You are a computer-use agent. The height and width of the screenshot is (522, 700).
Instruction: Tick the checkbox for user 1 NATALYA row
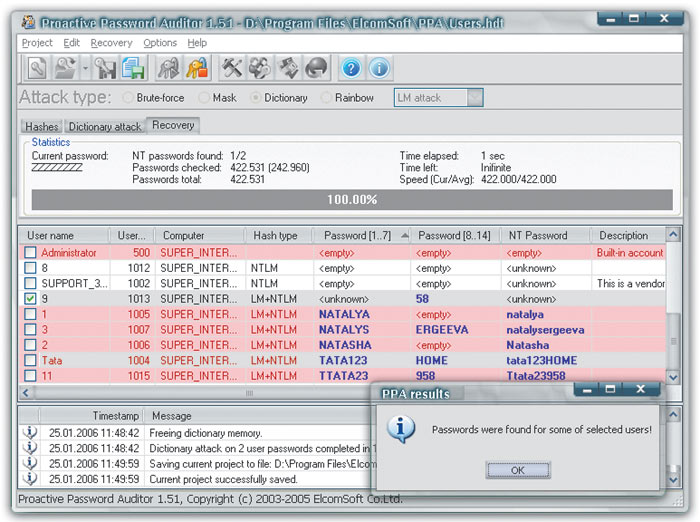coord(30,314)
